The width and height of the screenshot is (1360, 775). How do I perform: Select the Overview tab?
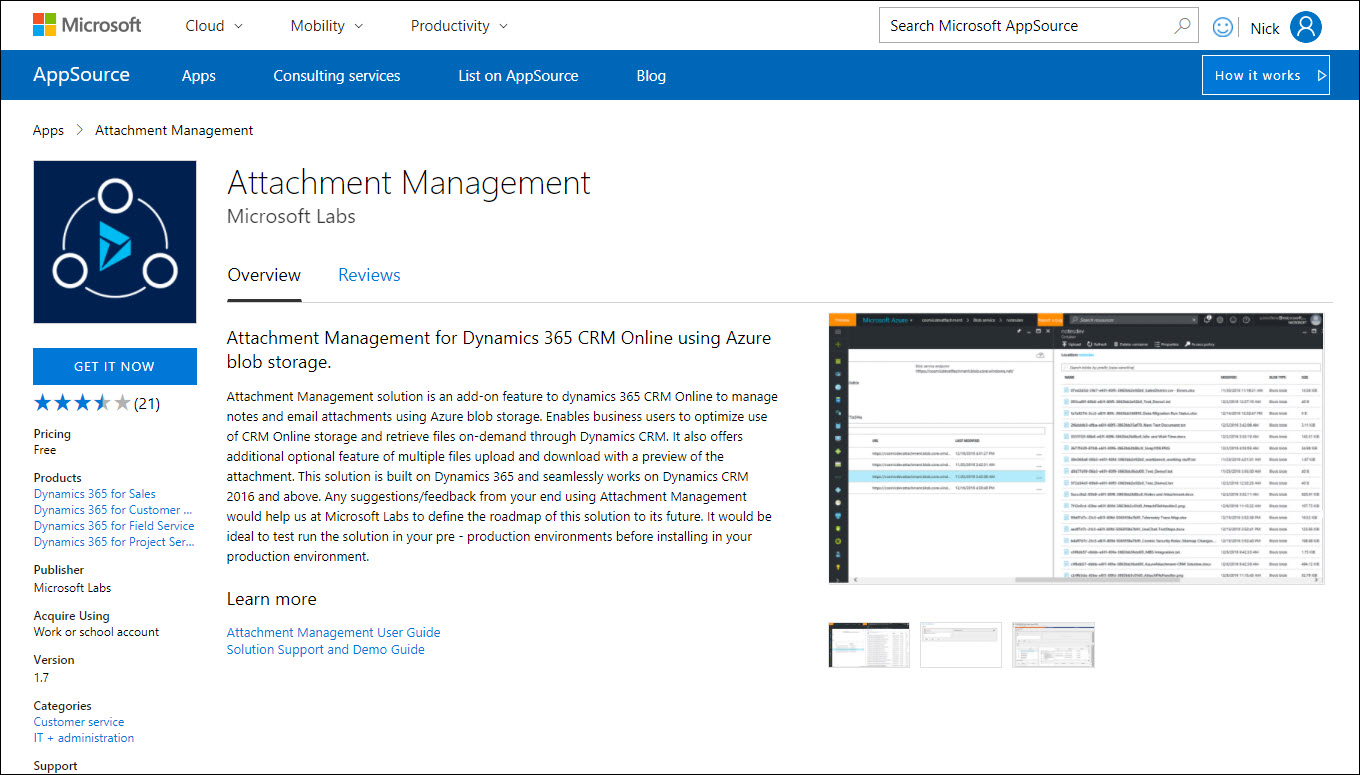(264, 274)
